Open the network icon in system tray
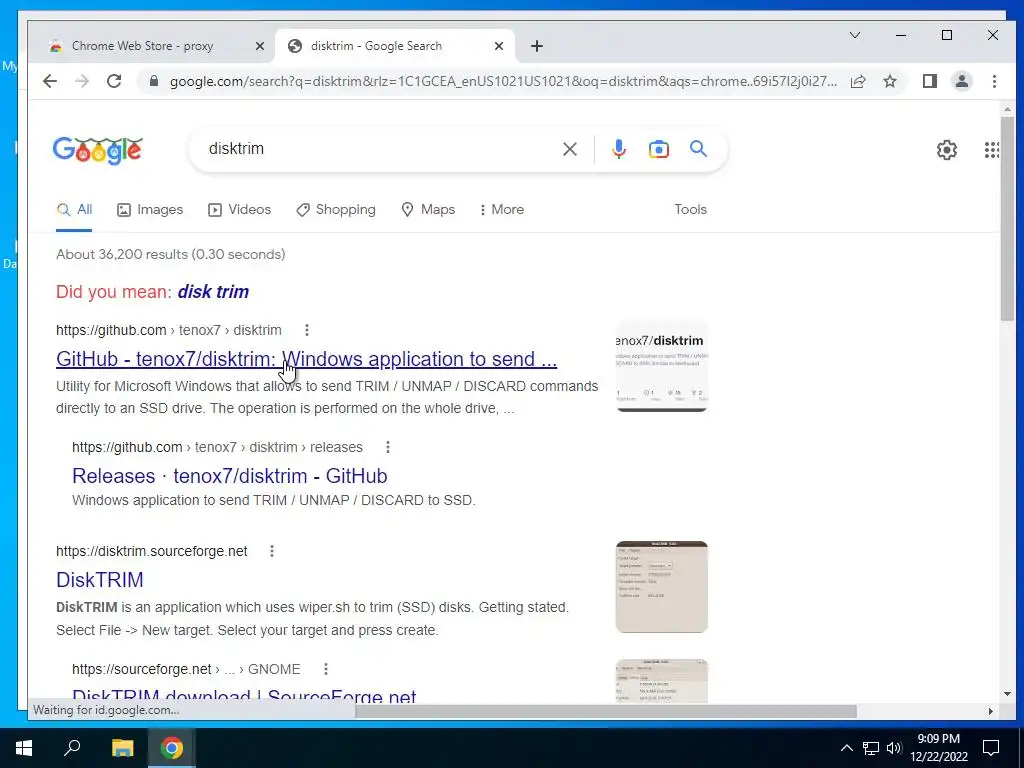The height and width of the screenshot is (768, 1024). click(871, 748)
